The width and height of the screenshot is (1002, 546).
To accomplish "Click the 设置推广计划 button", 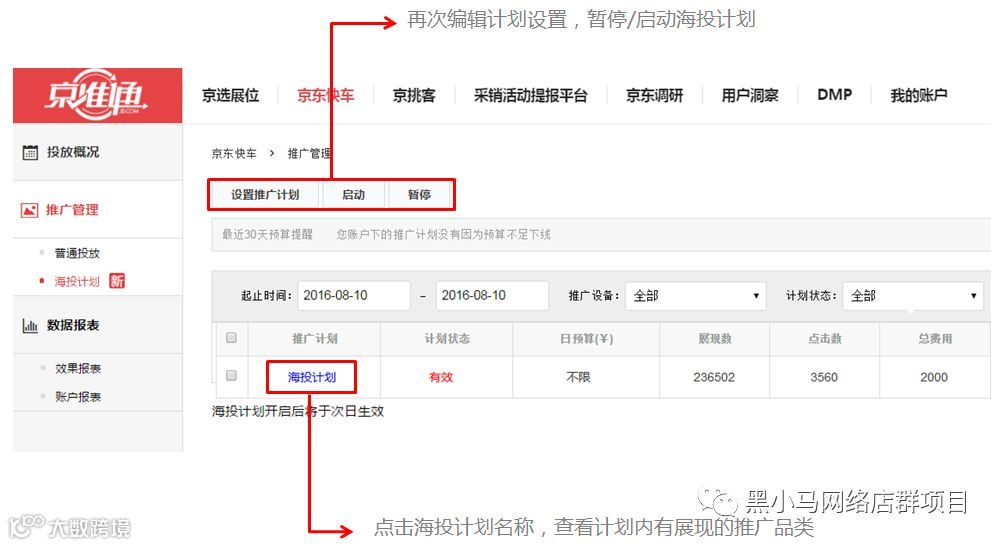I will click(x=265, y=194).
